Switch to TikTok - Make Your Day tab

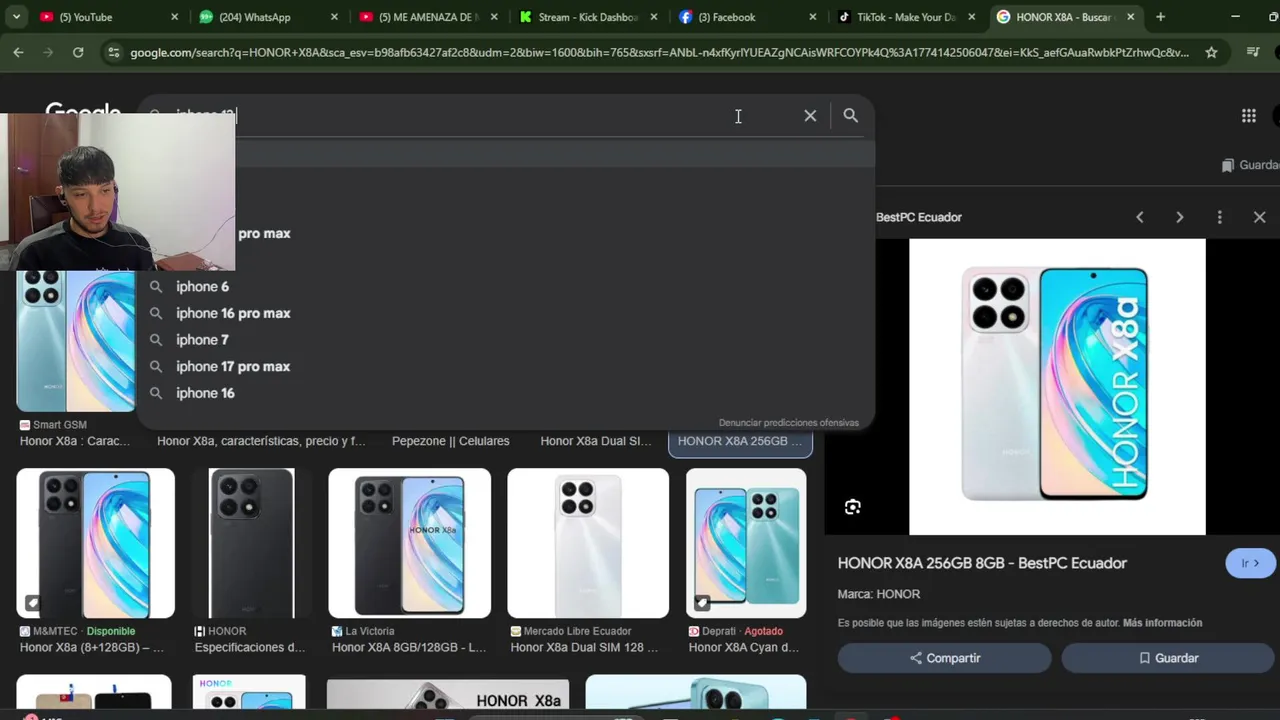coord(906,17)
